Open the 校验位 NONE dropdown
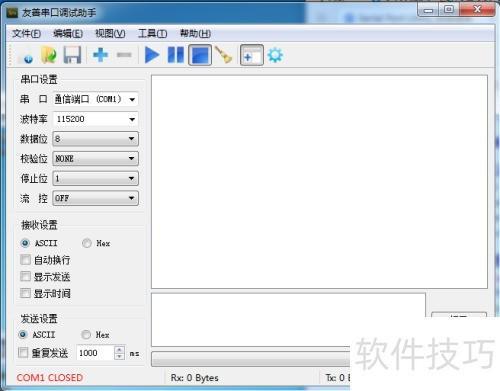This screenshot has width=500, height=391. click(95, 159)
